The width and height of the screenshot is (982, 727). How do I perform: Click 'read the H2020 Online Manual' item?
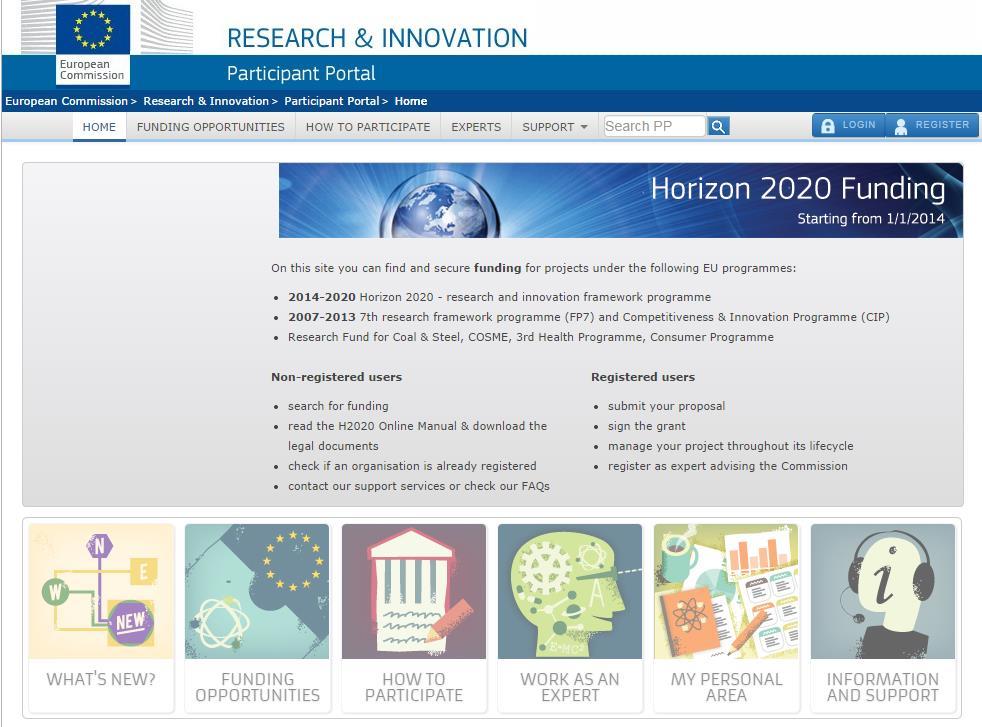[x=417, y=436]
